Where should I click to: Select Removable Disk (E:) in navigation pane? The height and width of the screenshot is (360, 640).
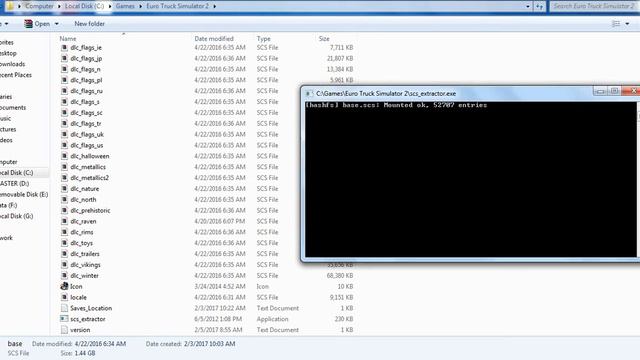pyautogui.click(x=24, y=194)
